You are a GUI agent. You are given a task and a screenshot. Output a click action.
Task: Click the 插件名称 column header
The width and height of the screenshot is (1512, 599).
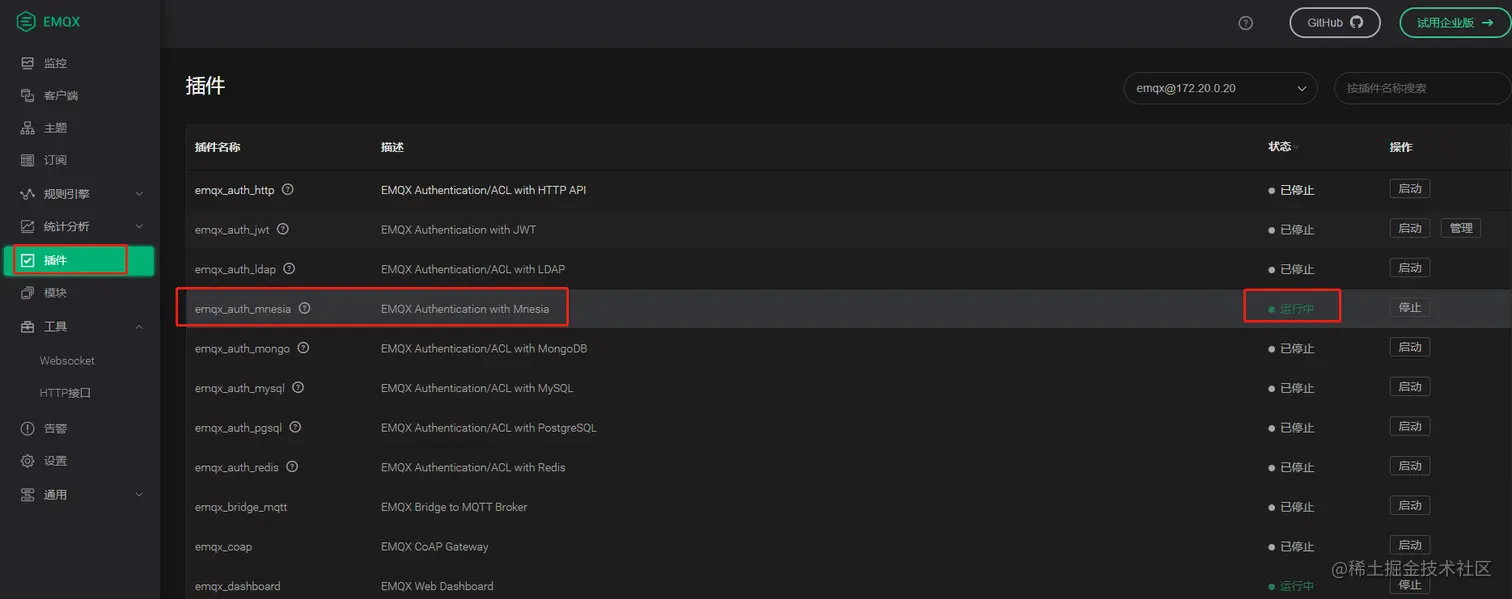tap(217, 148)
